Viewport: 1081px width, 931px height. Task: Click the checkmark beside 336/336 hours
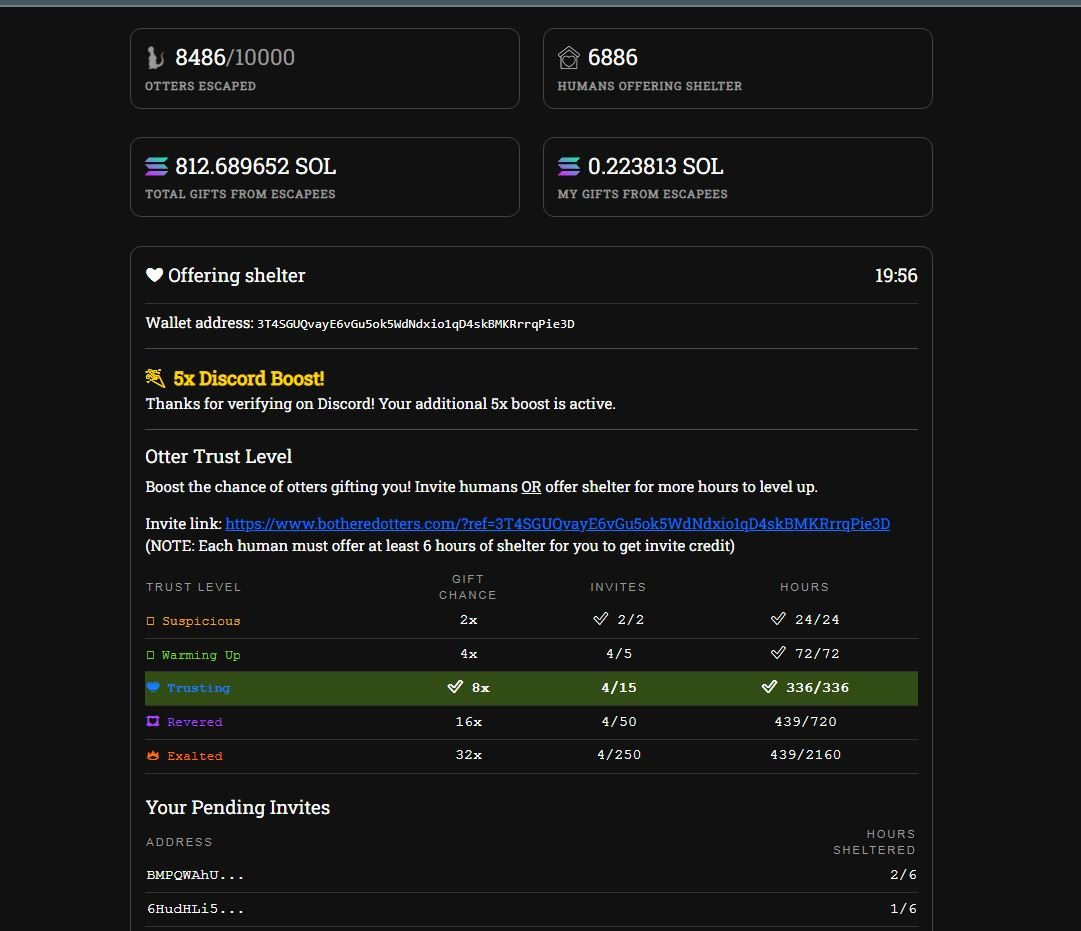[769, 687]
